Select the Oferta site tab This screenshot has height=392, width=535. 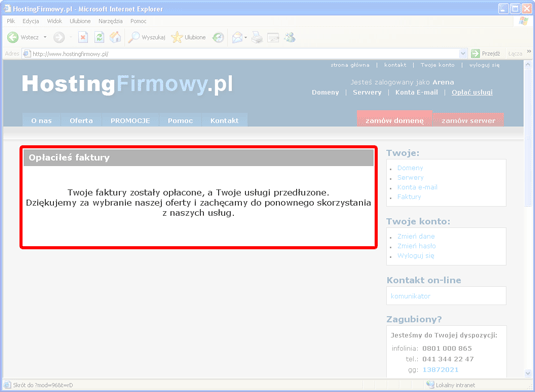[x=81, y=120]
